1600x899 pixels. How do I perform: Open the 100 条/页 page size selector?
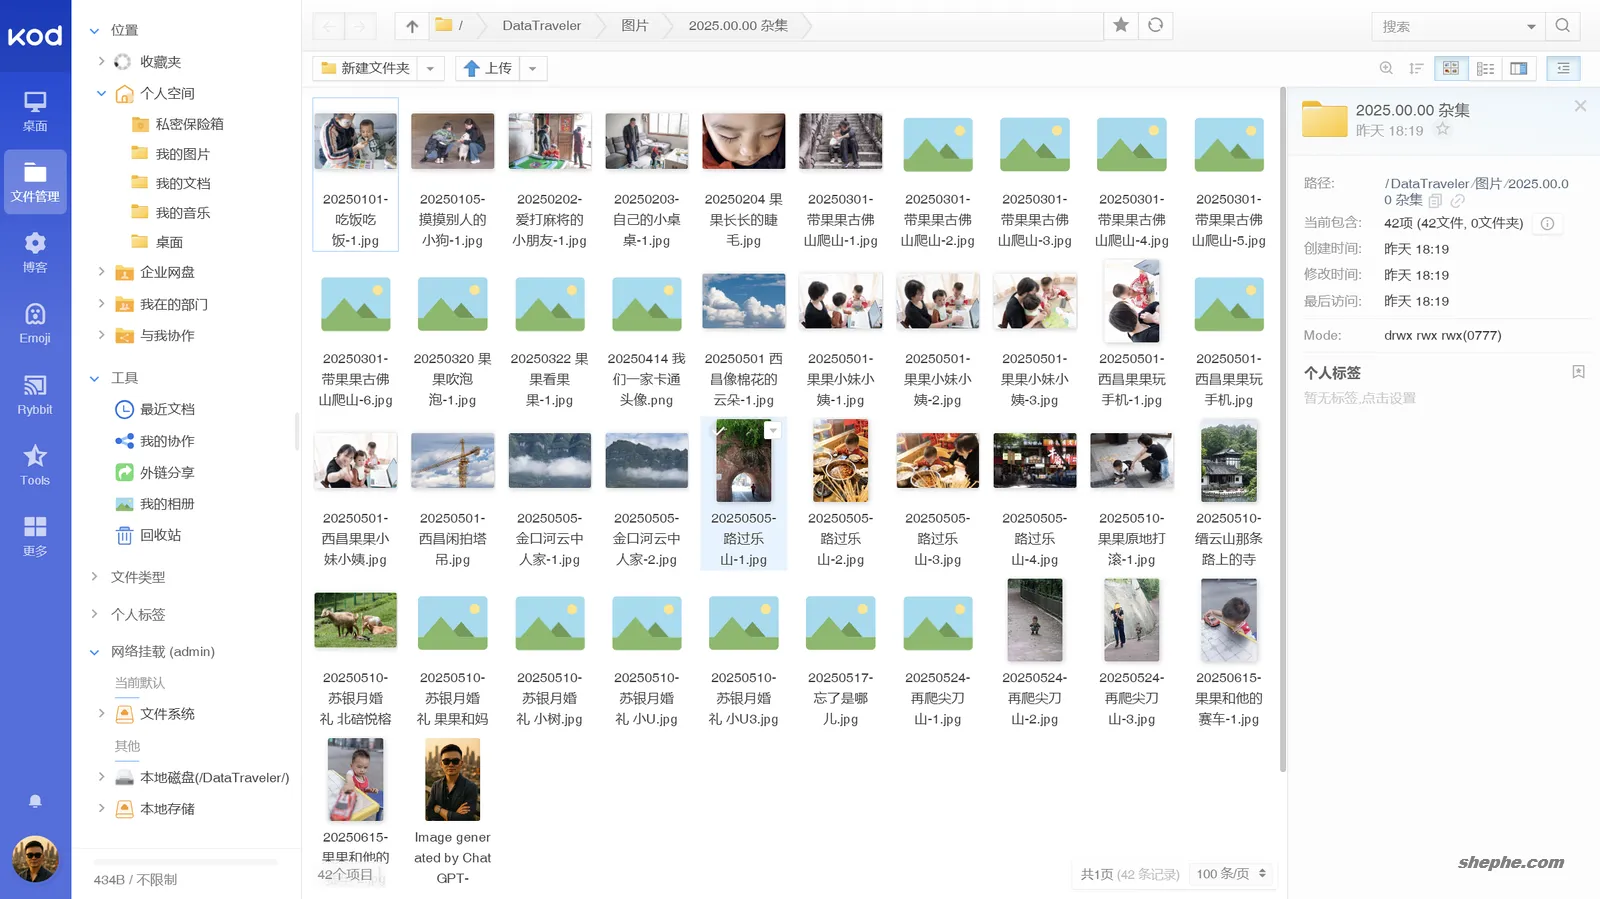[1231, 874]
